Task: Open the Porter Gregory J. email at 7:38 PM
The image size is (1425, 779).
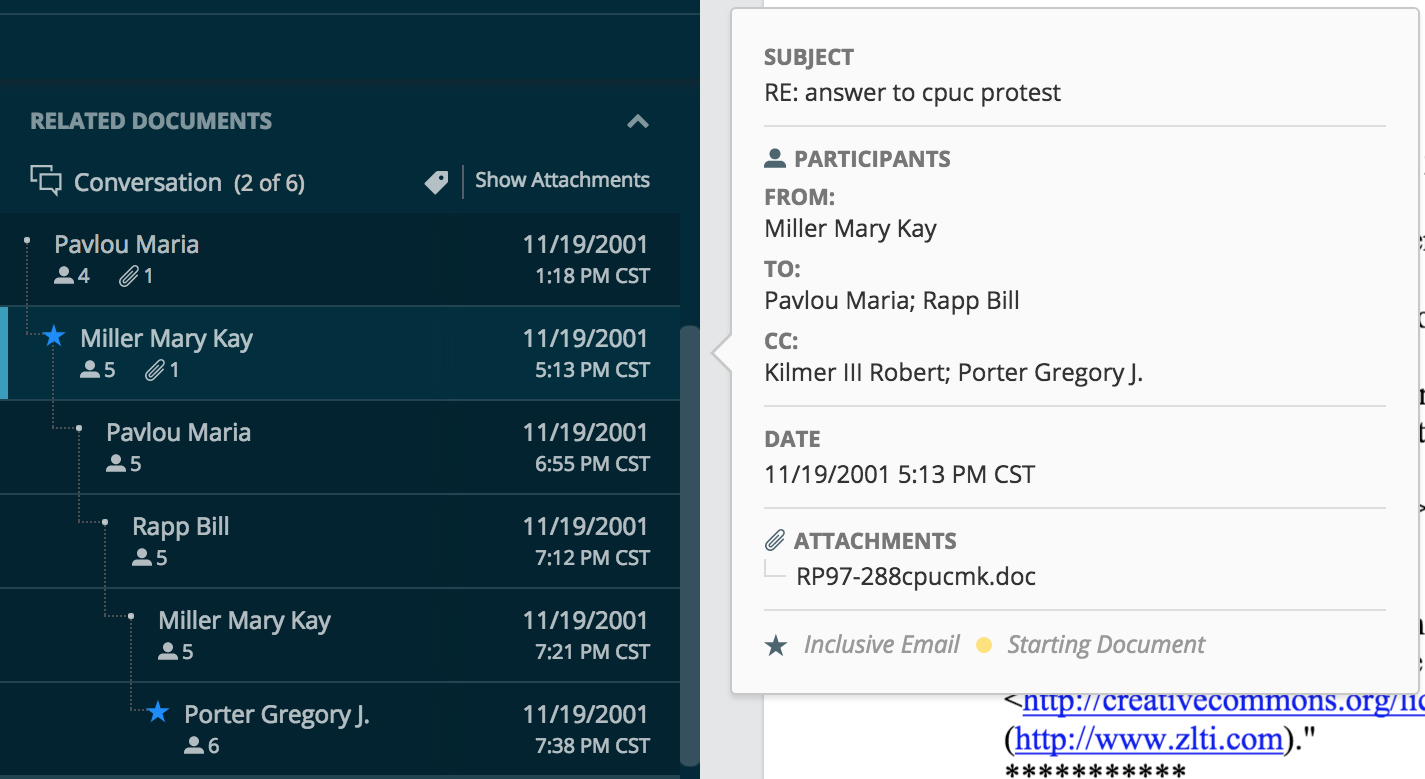Action: 340,728
